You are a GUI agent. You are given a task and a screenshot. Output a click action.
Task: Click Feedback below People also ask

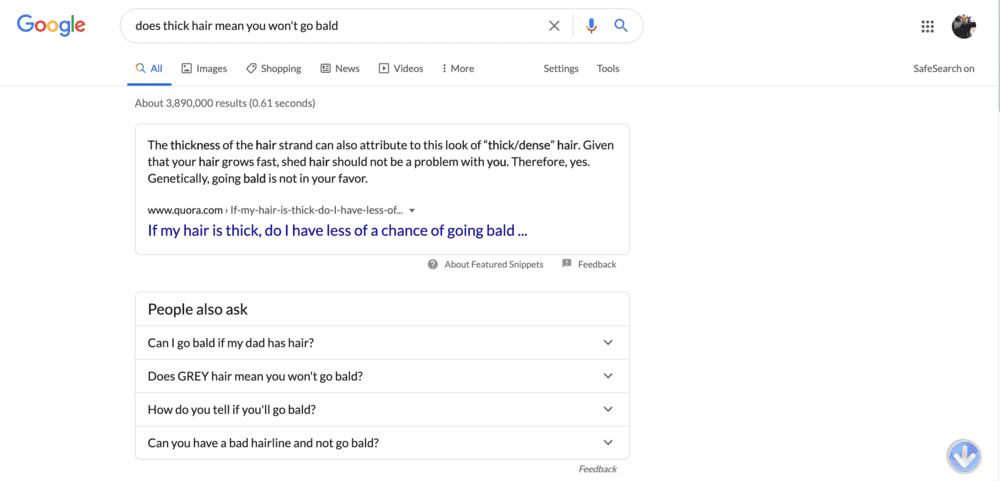click(x=598, y=469)
